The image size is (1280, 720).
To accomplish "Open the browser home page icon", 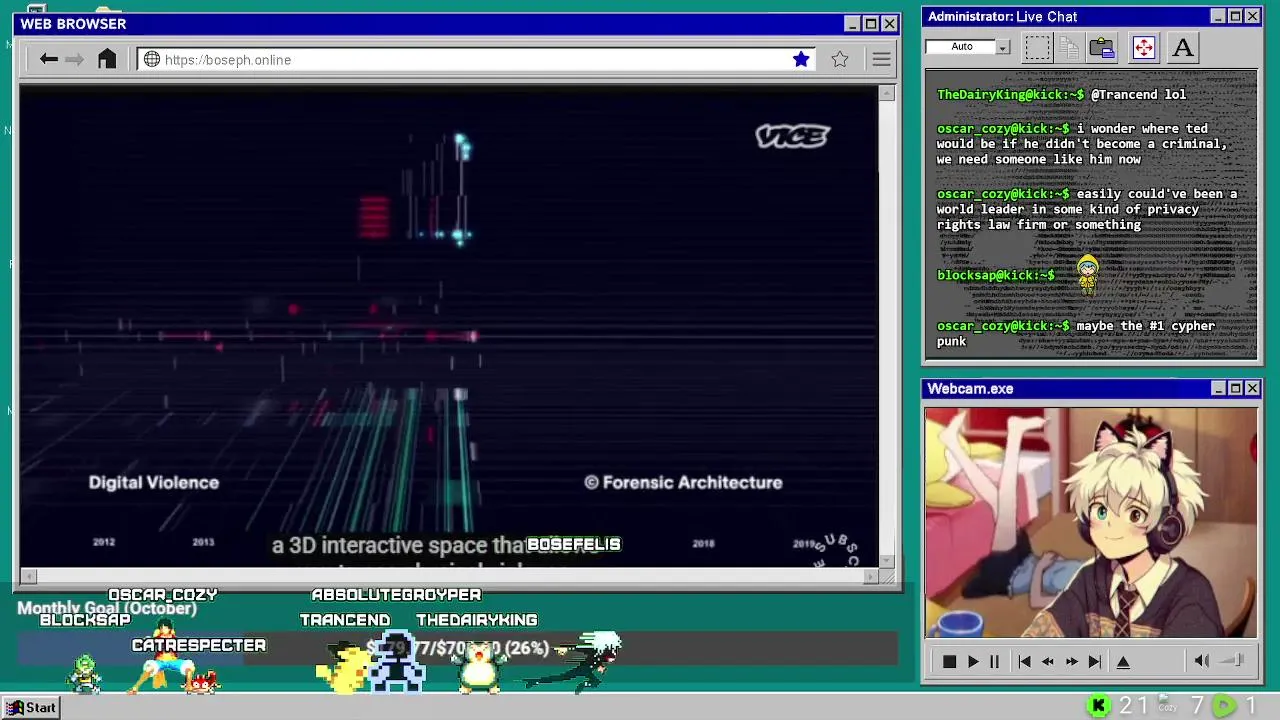I will [x=107, y=59].
